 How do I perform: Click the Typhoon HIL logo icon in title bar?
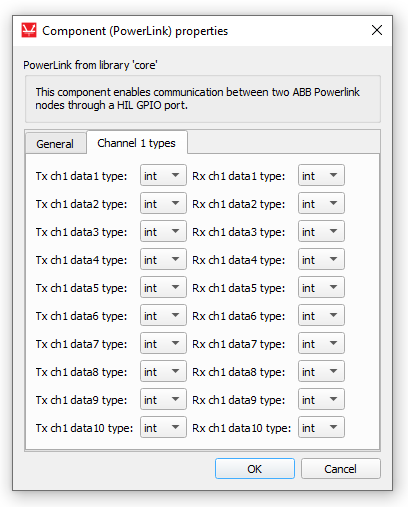point(29,30)
